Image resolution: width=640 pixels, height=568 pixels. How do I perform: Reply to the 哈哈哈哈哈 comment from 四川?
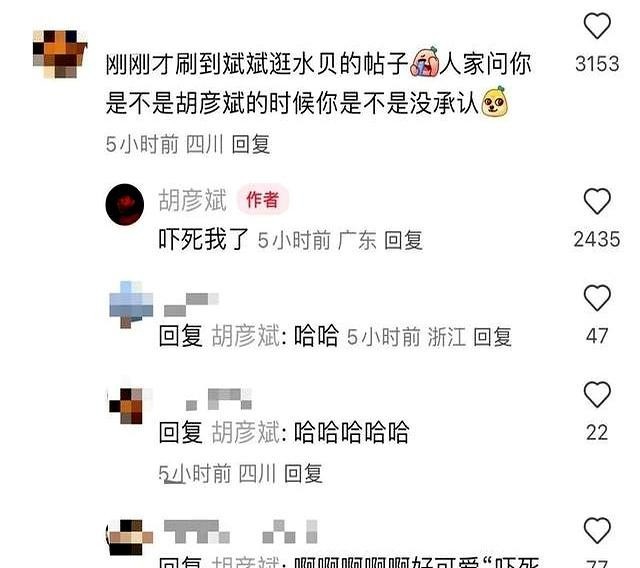(303, 473)
